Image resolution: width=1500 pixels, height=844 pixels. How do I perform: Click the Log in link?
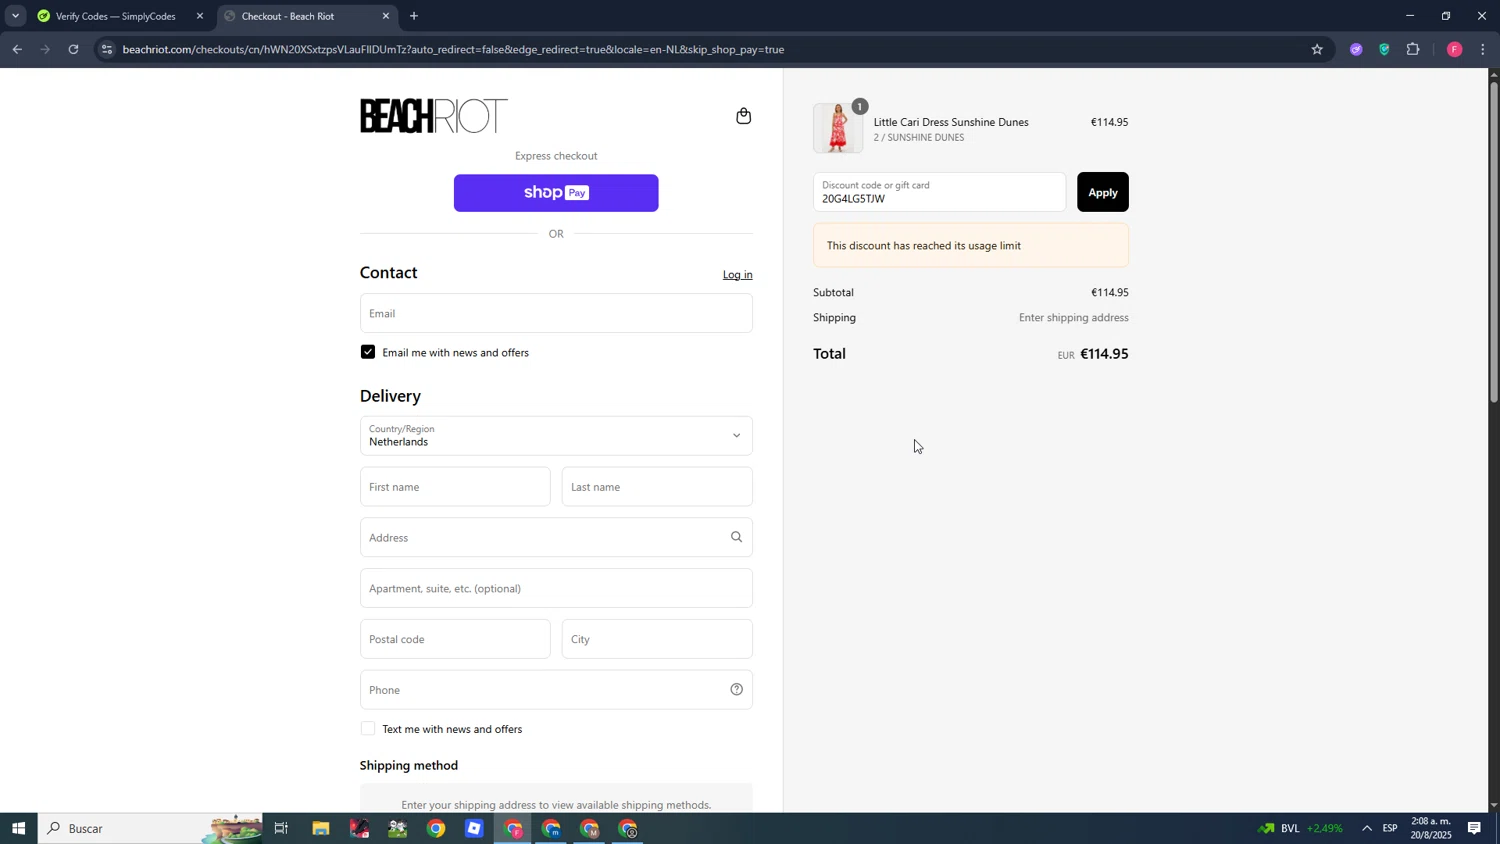pyautogui.click(x=737, y=275)
